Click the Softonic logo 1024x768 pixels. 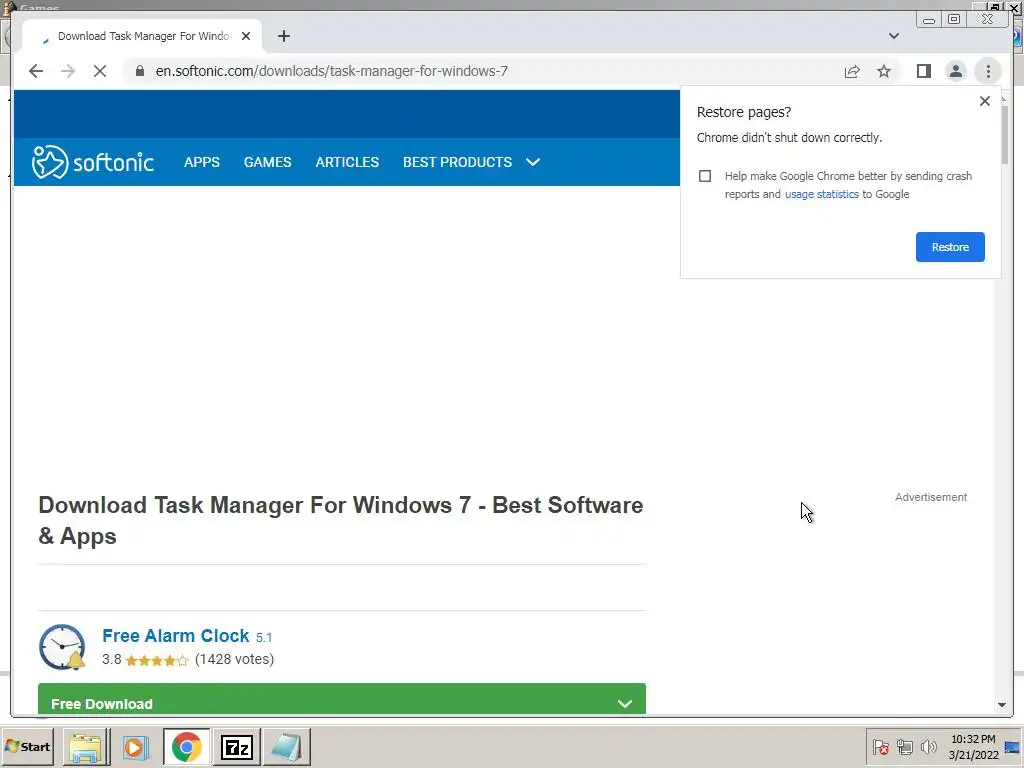pyautogui.click(x=93, y=162)
